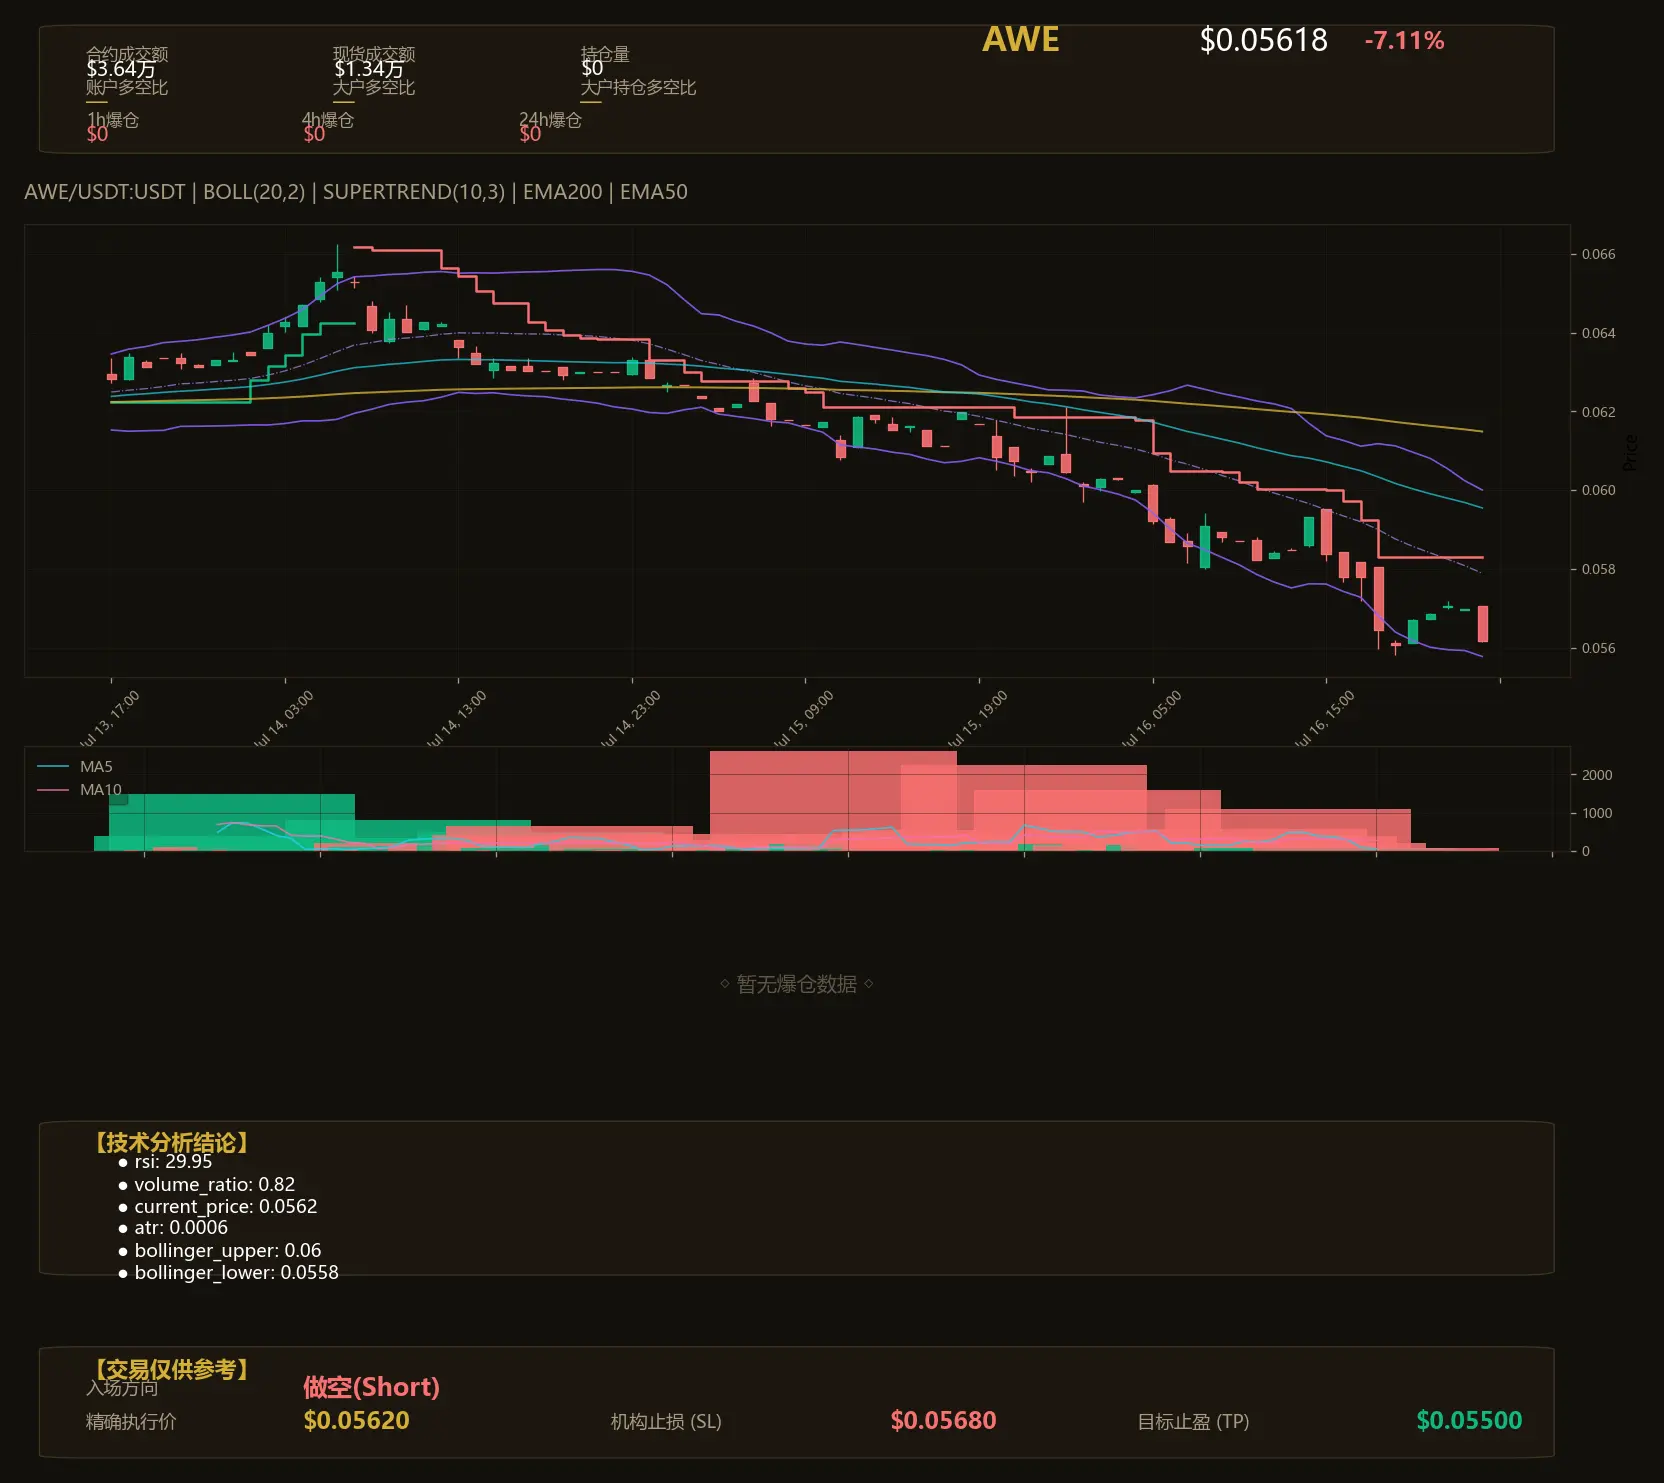
Task: Click the 目标止盈 (TP) label
Action: pyautogui.click(x=1193, y=1422)
